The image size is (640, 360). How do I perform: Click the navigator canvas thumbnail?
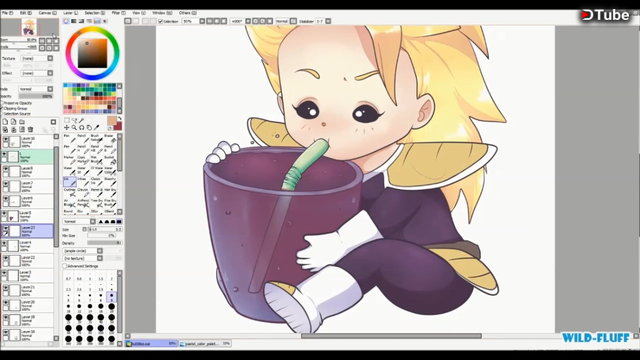coord(30,27)
